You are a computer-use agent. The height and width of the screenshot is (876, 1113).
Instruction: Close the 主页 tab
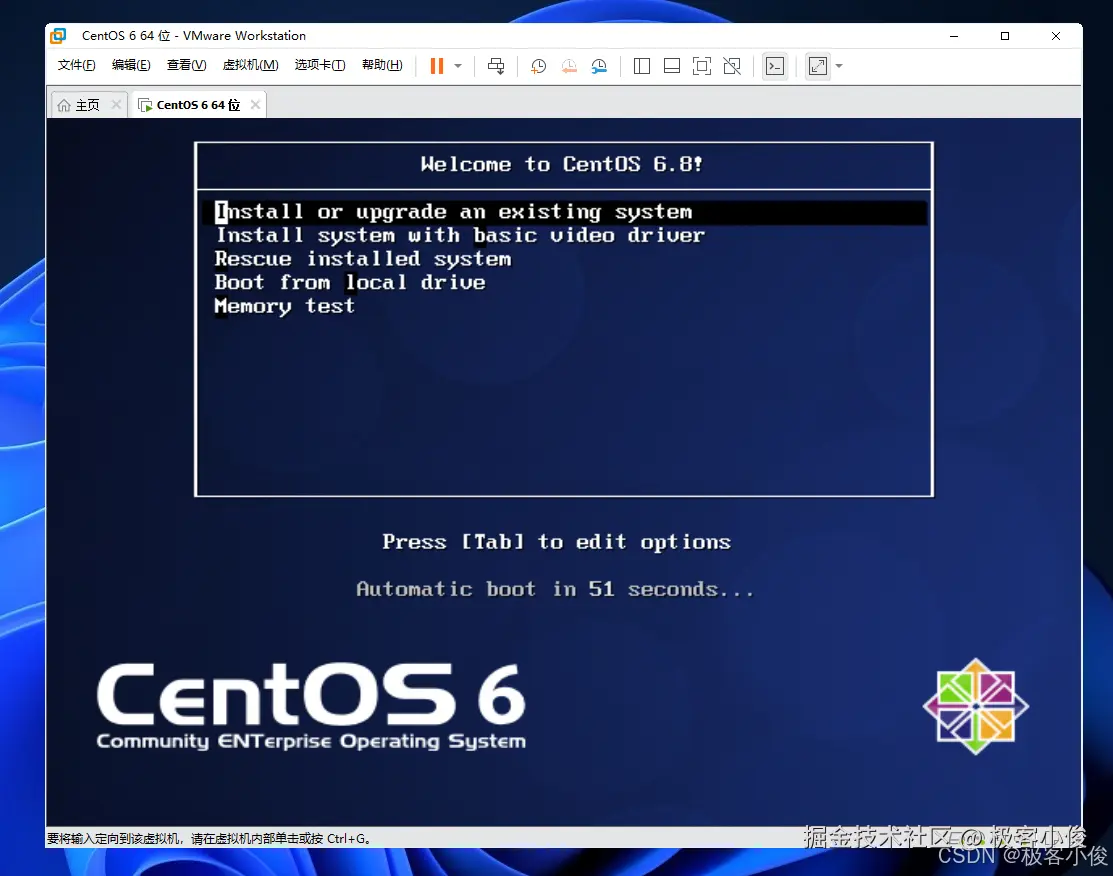click(116, 104)
